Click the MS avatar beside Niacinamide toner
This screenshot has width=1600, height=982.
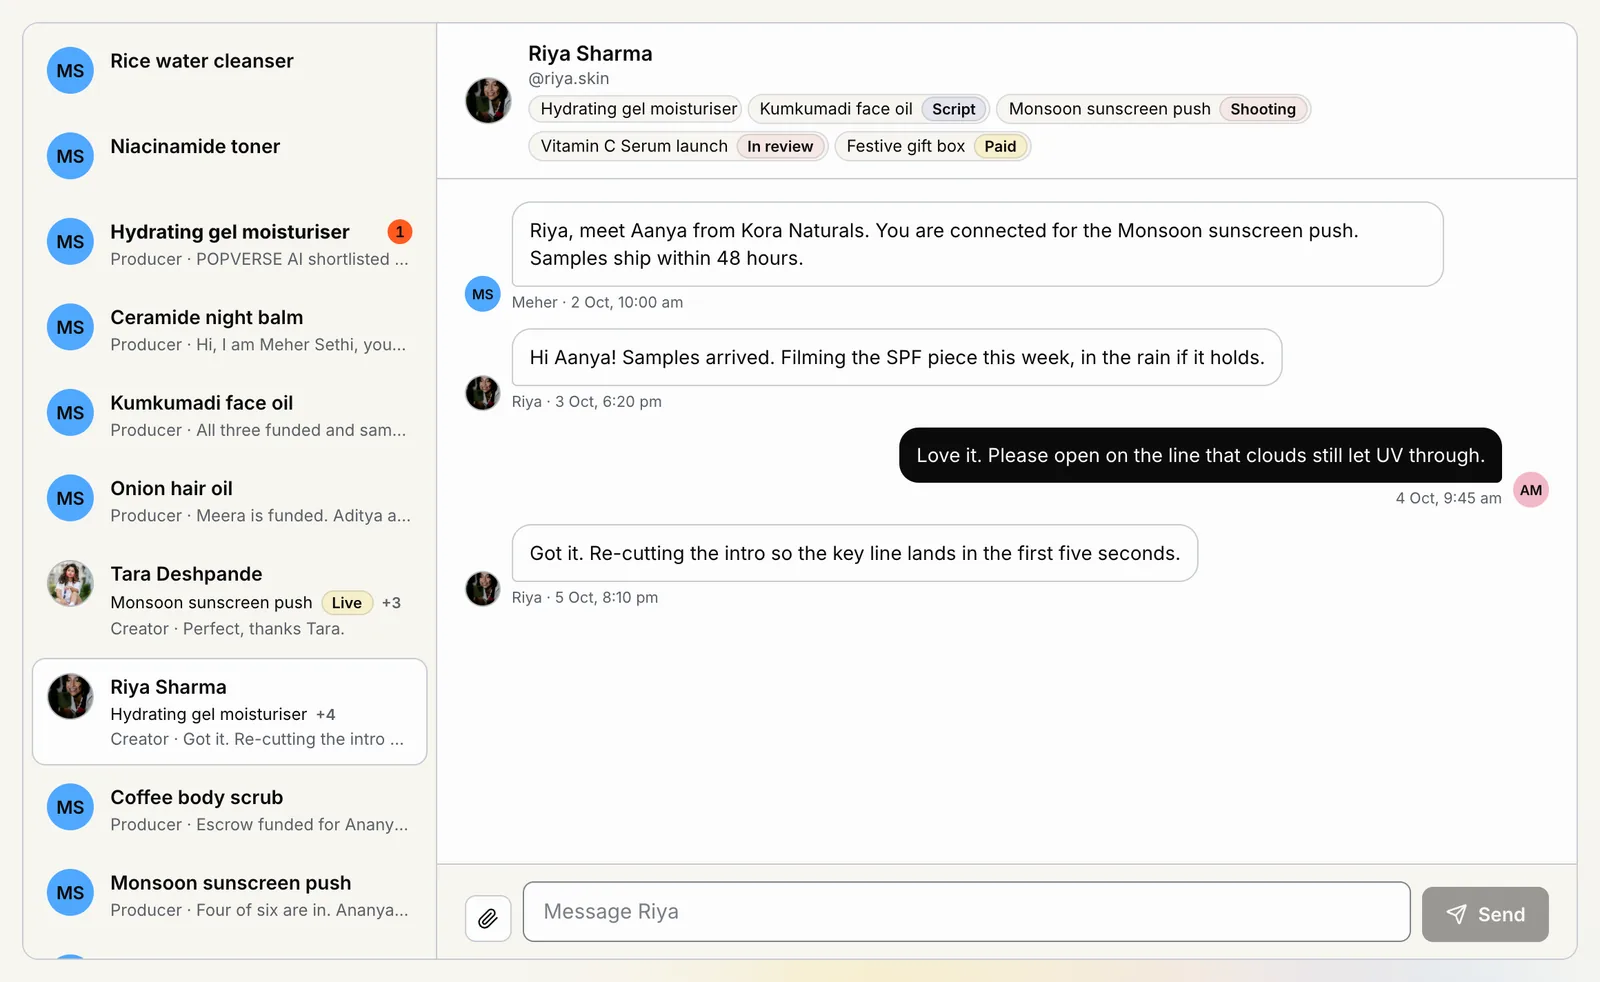[70, 156]
